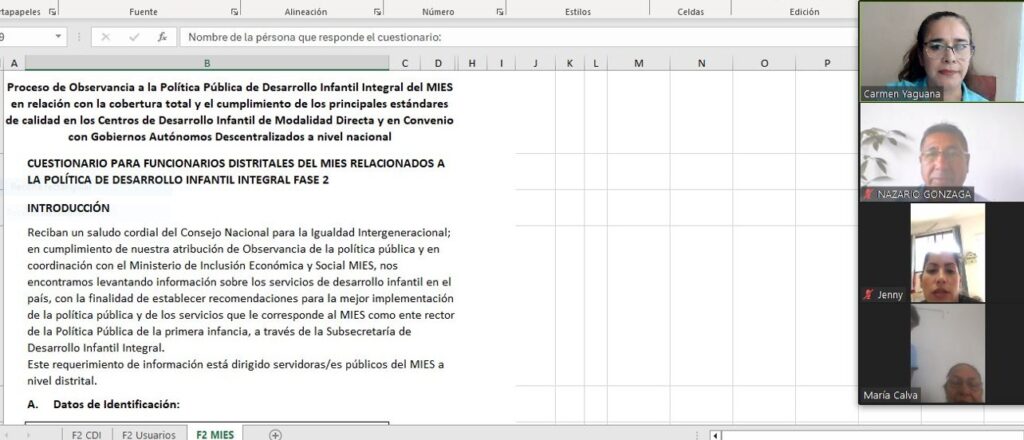Switch to the F2 CDI sheet tab

[86, 434]
